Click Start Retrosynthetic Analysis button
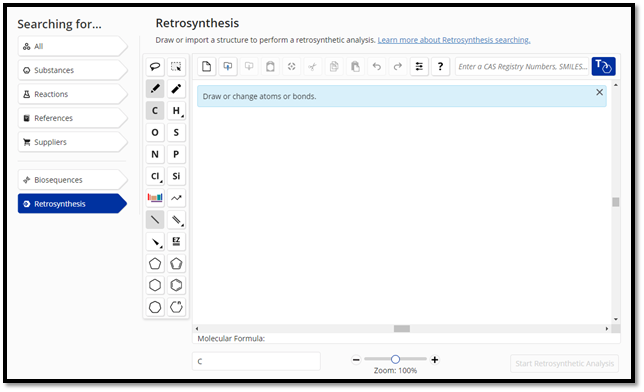Viewport: 644px width, 392px height. tap(564, 363)
